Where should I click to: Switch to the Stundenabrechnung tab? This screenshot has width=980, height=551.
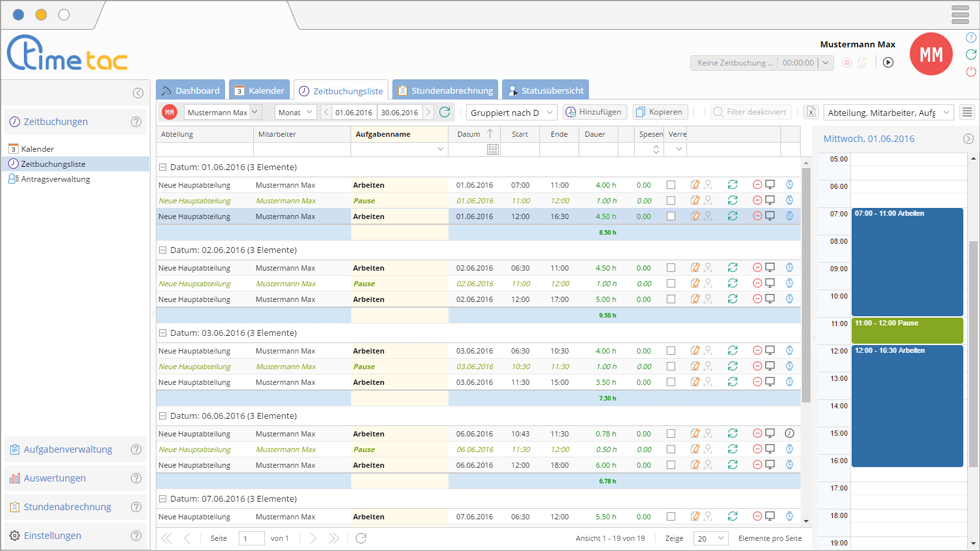[x=445, y=91]
